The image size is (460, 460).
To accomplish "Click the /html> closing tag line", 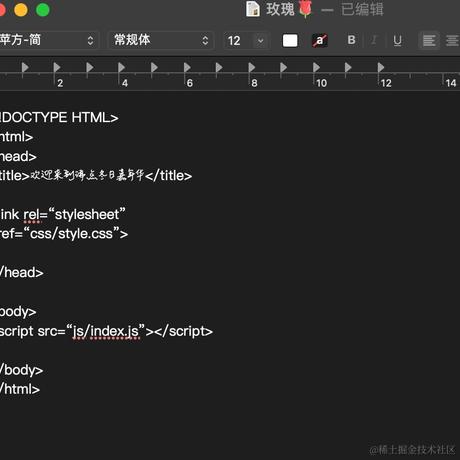I will pyautogui.click(x=20, y=389).
